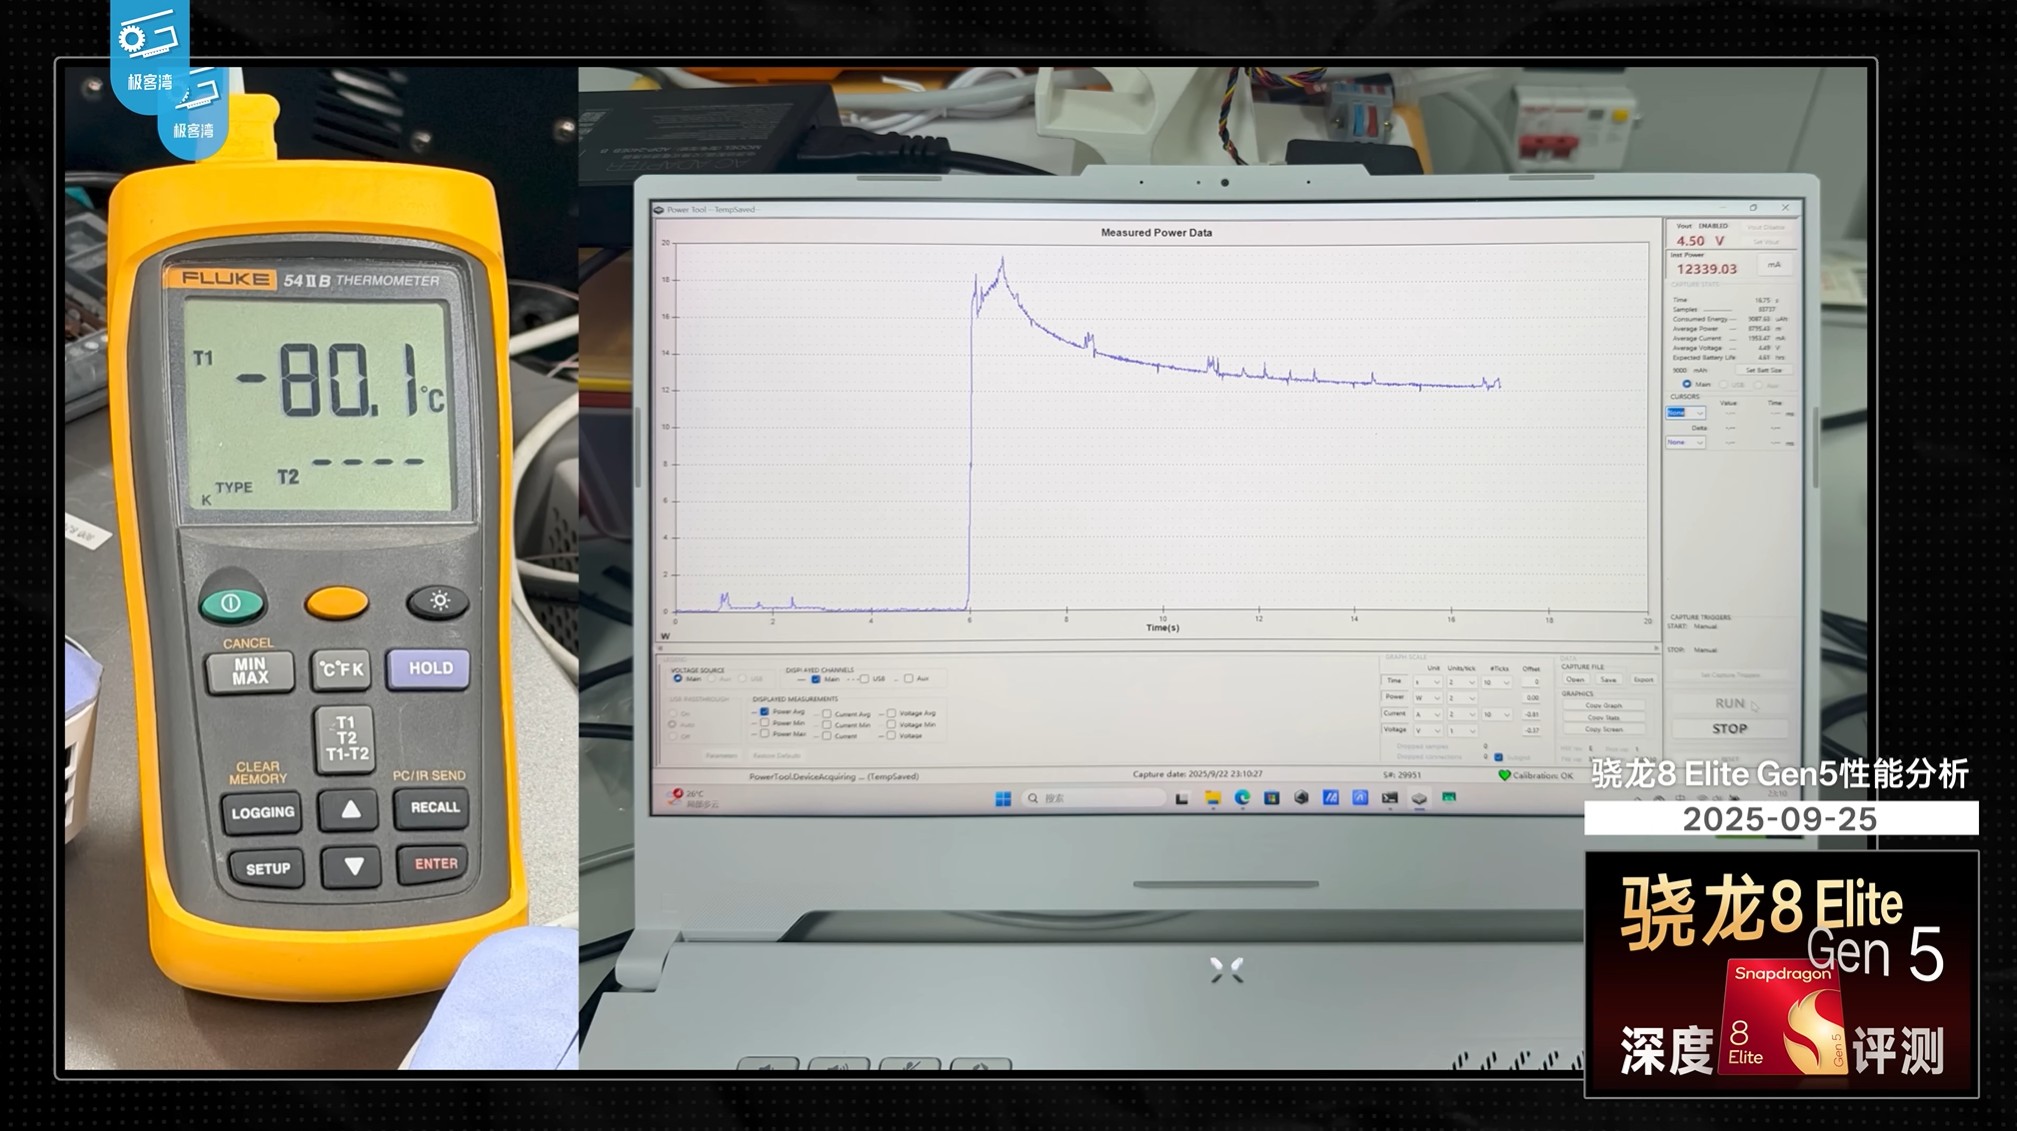
Task: Toggle the Power Avg measurement checkbox
Action: (765, 712)
